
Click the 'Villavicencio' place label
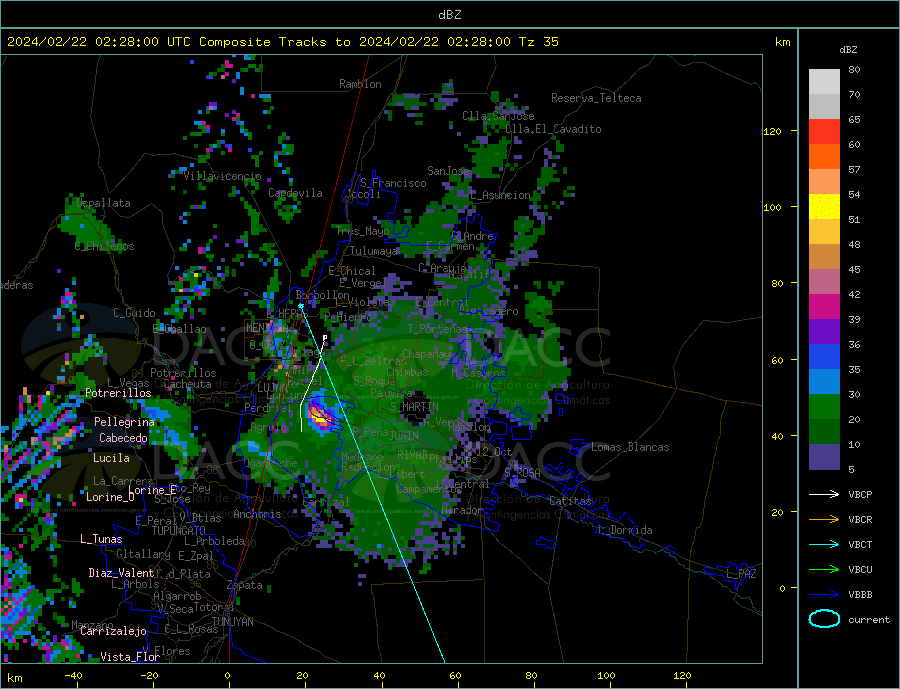(222, 176)
